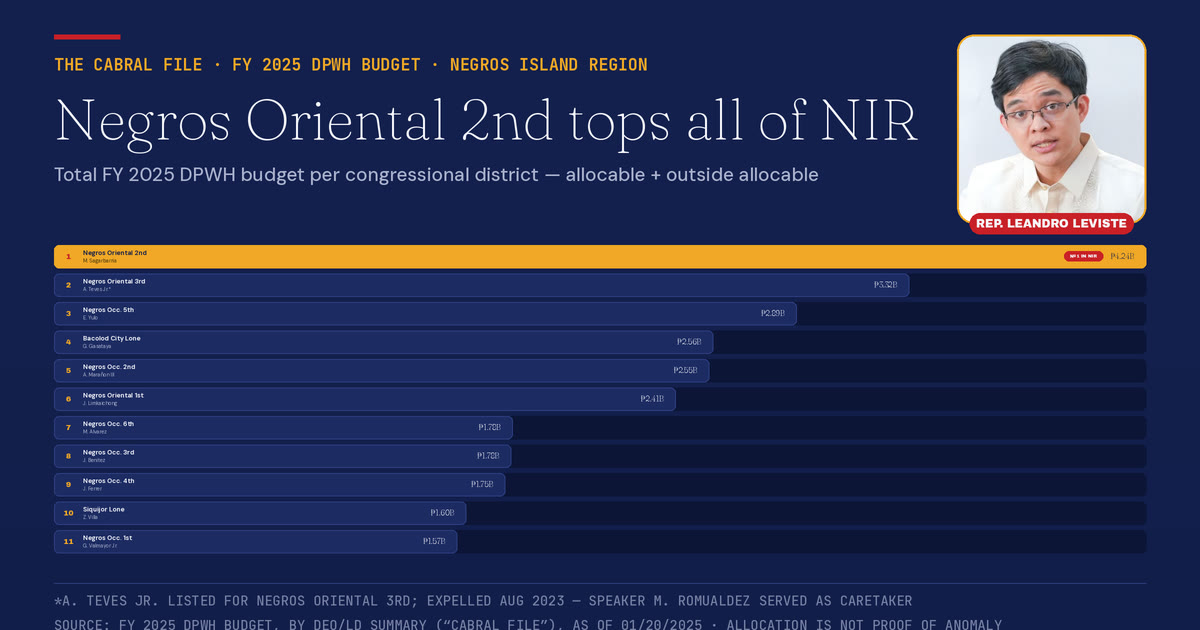Click the ₱2.55B bar value
The image size is (1200, 630).
pyautogui.click(x=685, y=371)
